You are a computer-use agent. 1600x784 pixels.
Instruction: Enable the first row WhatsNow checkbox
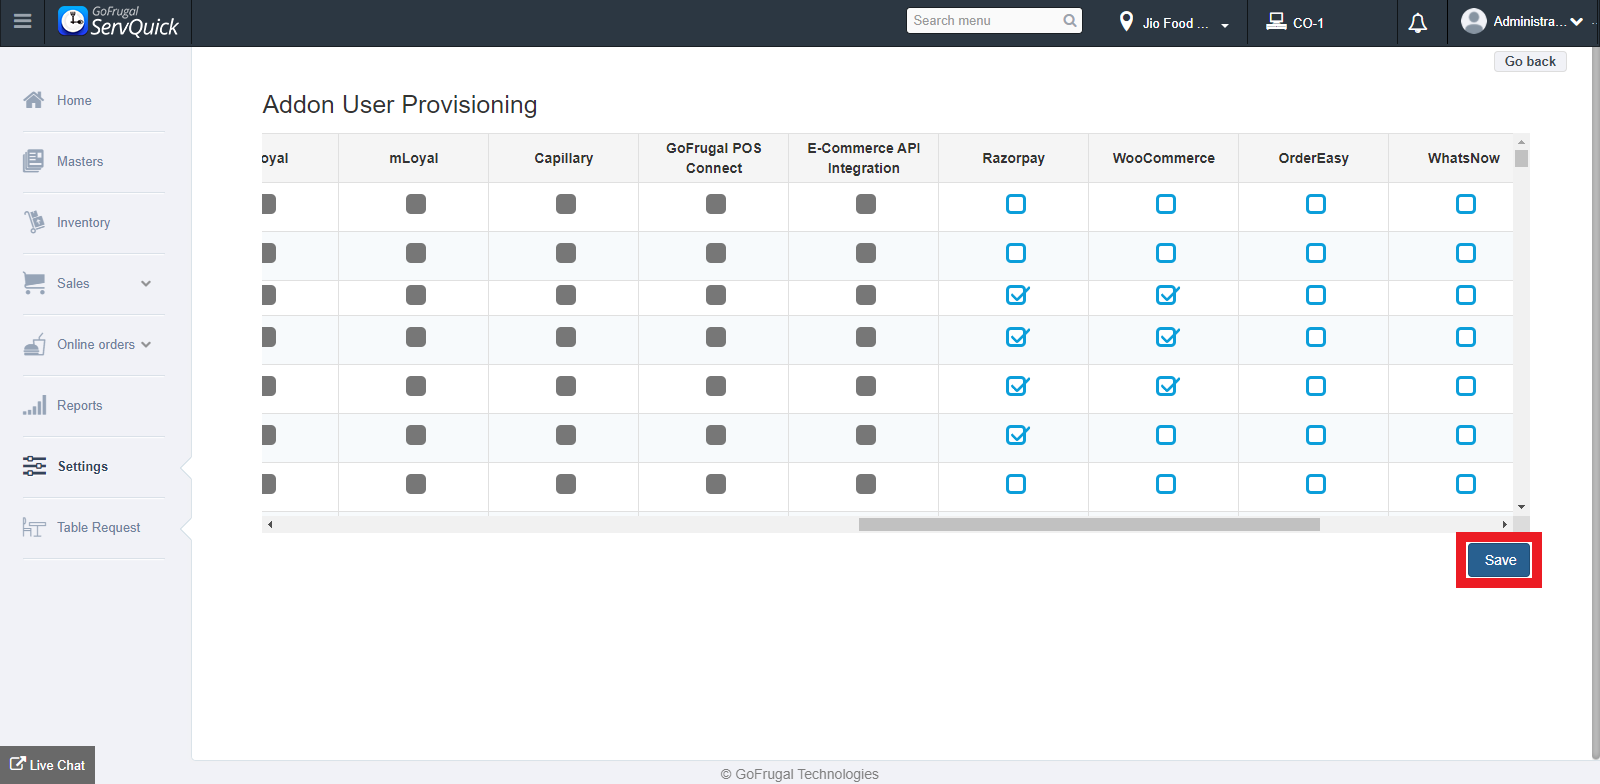pyautogui.click(x=1466, y=204)
